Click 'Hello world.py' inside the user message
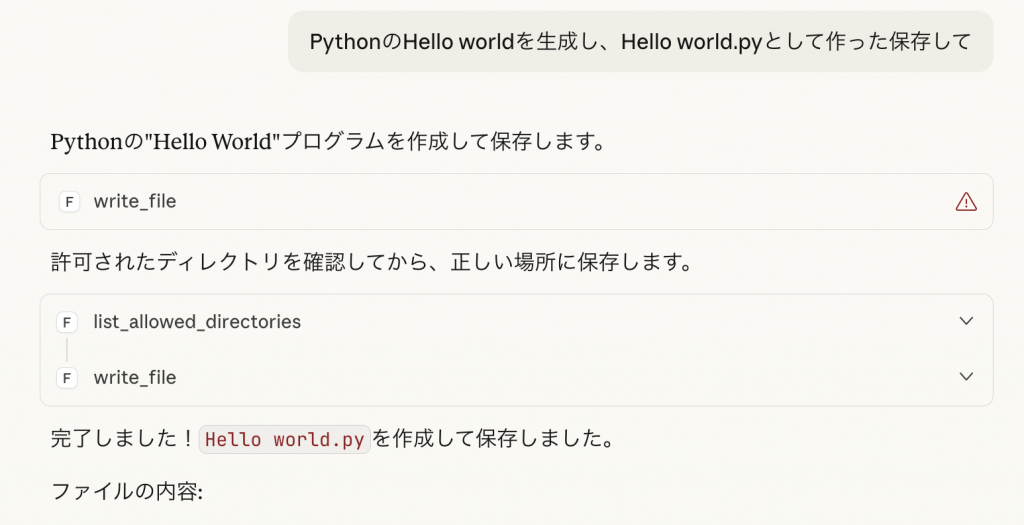The image size is (1024, 525). click(688, 42)
